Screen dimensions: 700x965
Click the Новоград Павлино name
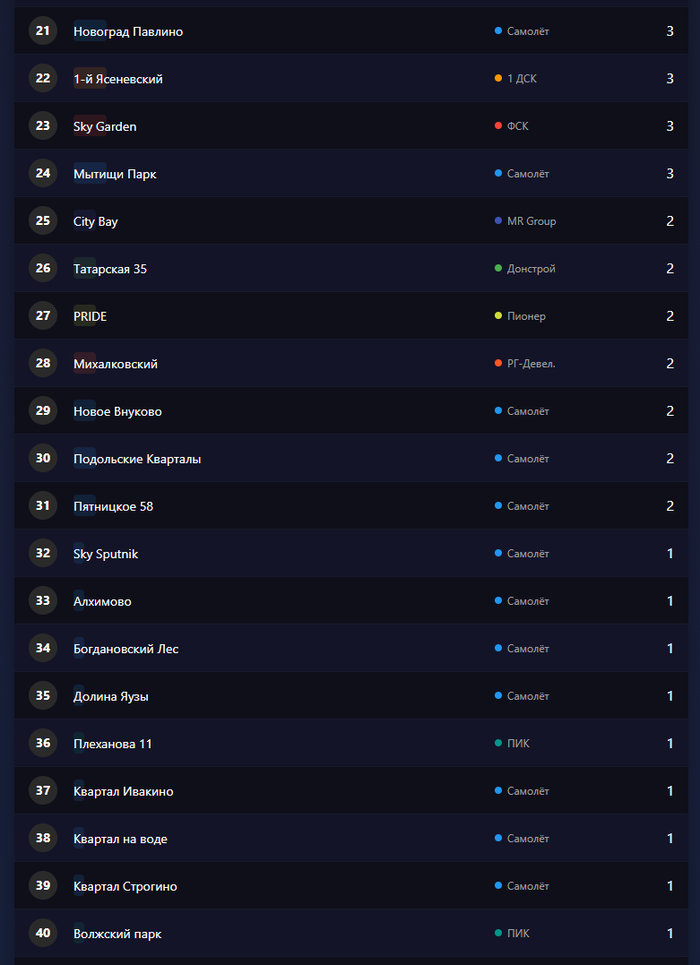(128, 32)
